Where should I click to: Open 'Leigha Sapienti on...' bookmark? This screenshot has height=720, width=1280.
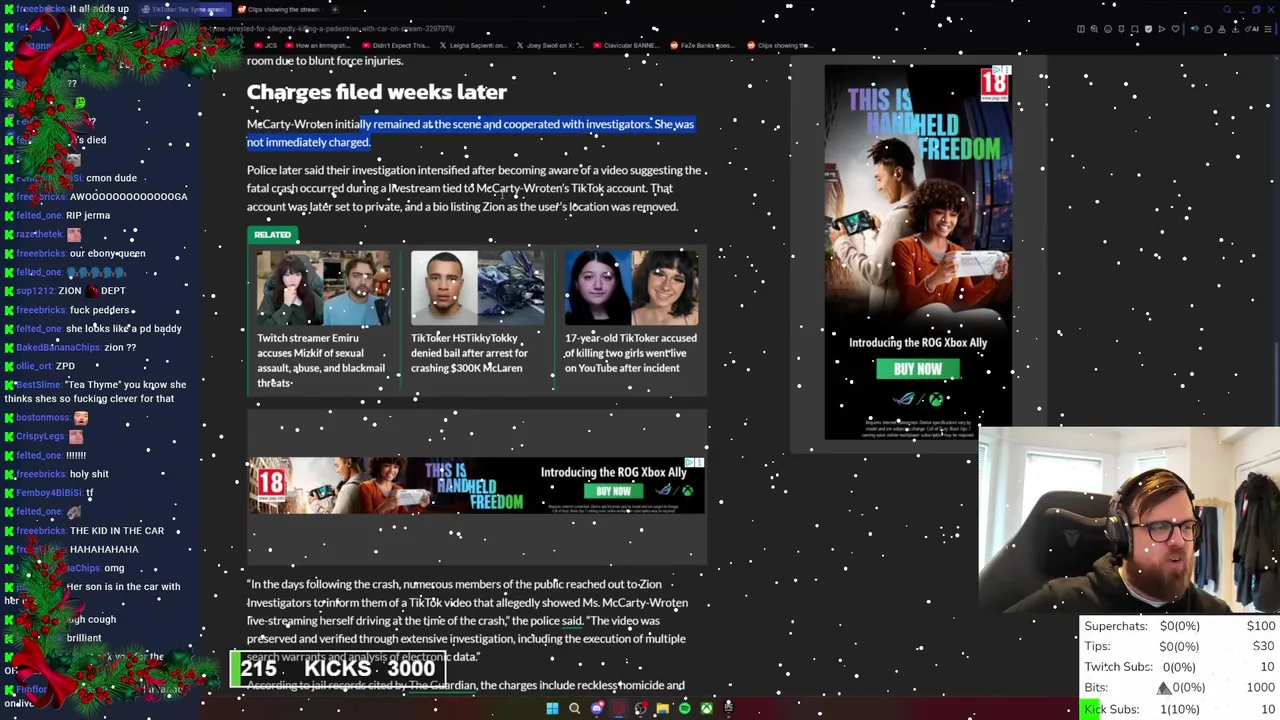(473, 45)
